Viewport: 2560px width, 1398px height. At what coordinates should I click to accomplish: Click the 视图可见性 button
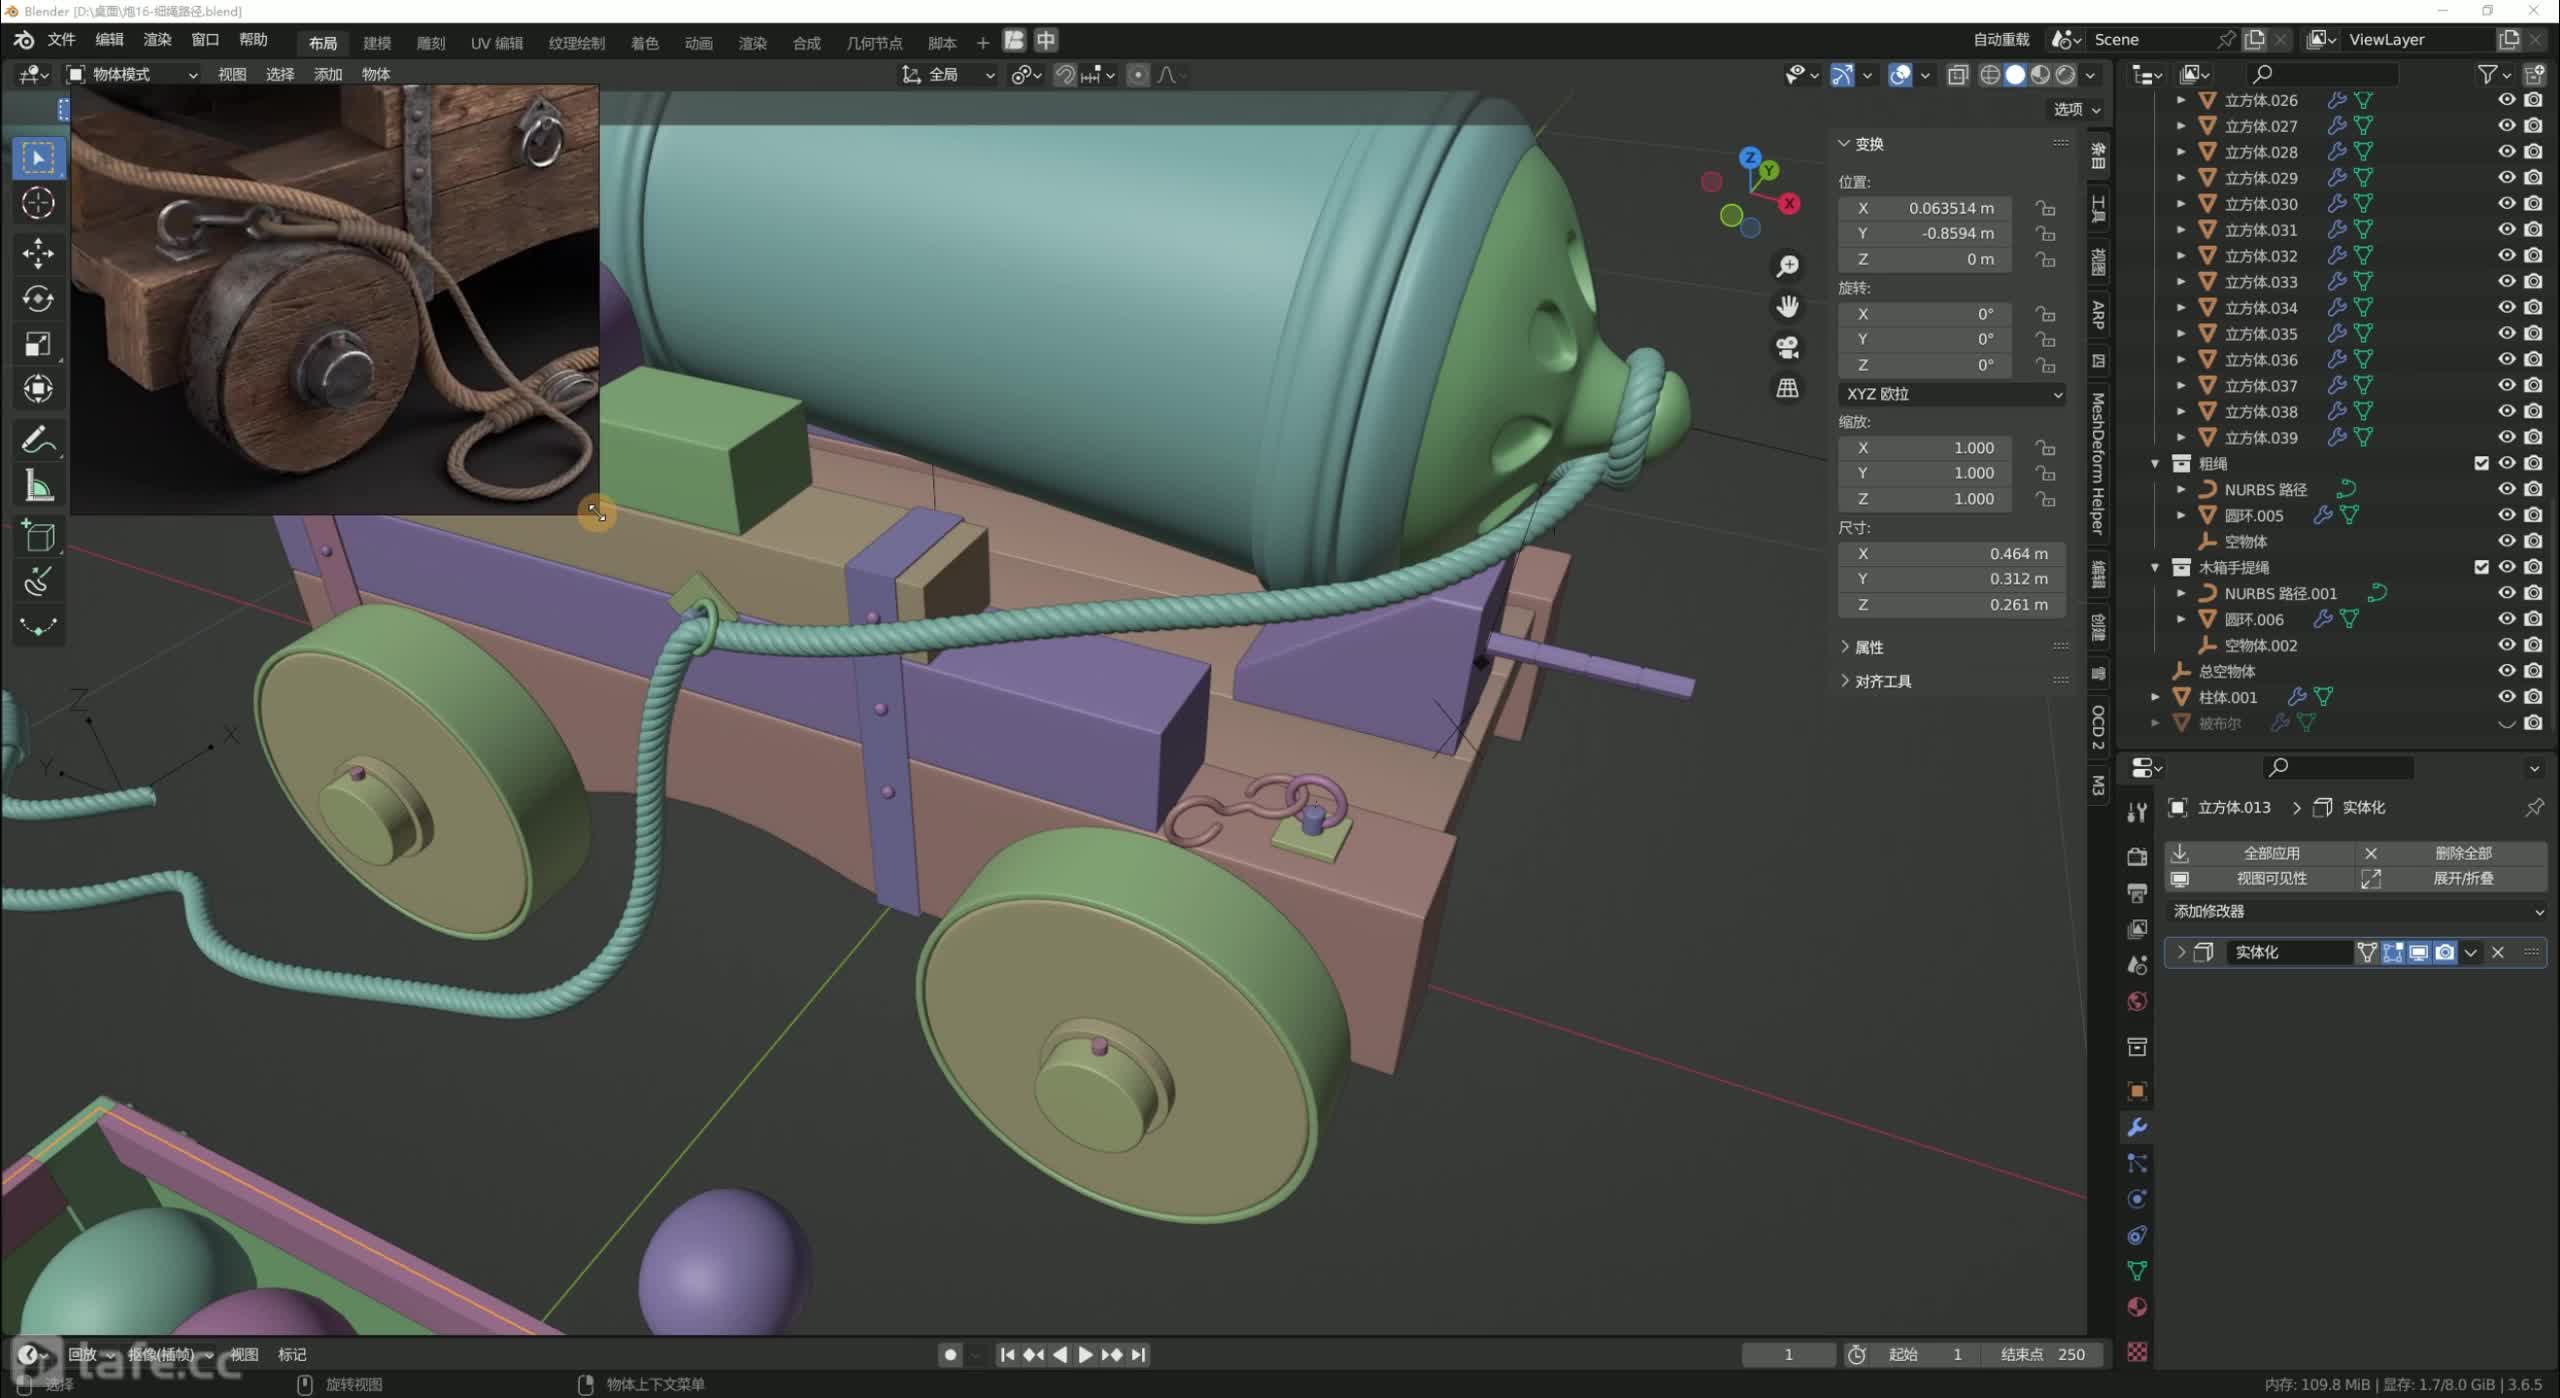tap(2260, 878)
